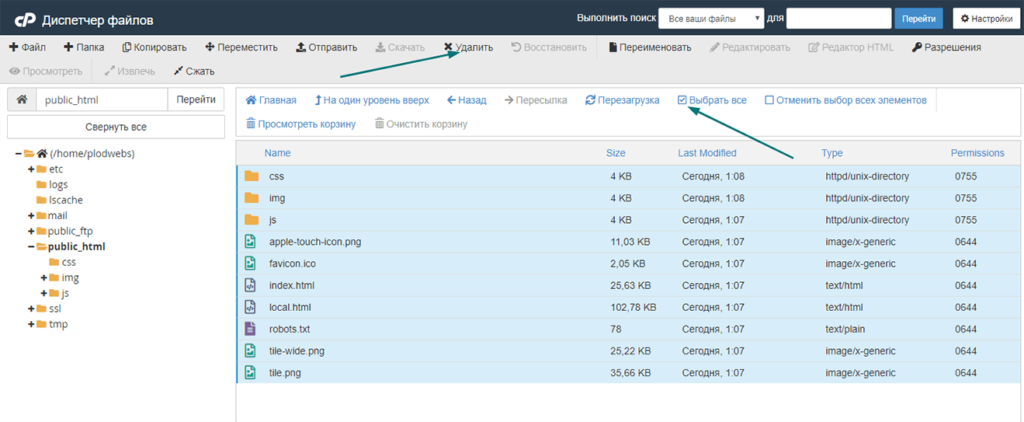Image resolution: width=1024 pixels, height=422 pixels.
Task: Click the apple-touch-icon.png file icon
Action: click(x=249, y=242)
